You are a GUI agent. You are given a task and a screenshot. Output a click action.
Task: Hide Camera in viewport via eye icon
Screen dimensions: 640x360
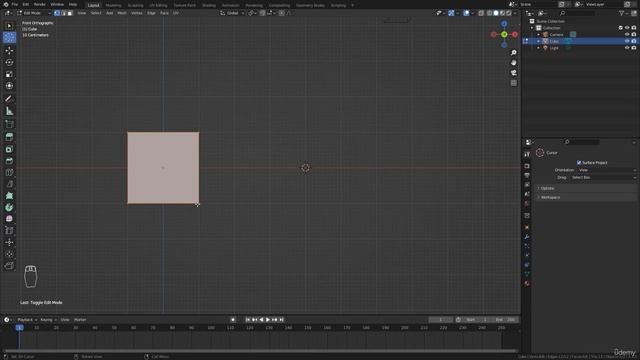coord(627,35)
